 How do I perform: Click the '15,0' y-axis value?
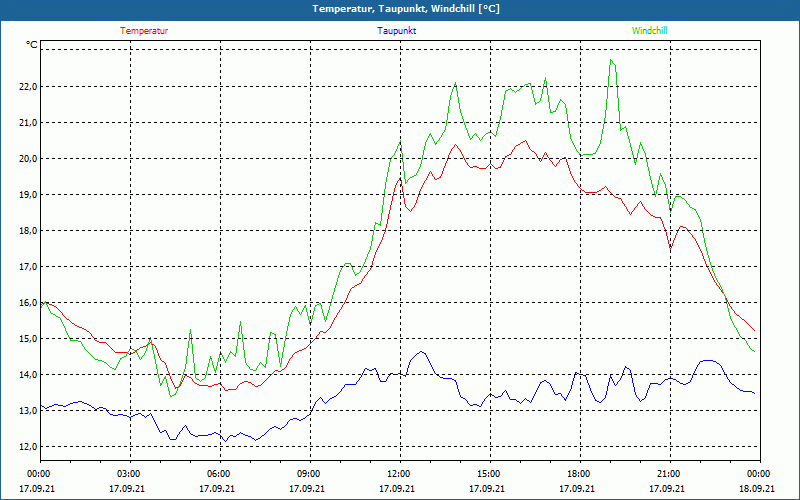(28, 339)
